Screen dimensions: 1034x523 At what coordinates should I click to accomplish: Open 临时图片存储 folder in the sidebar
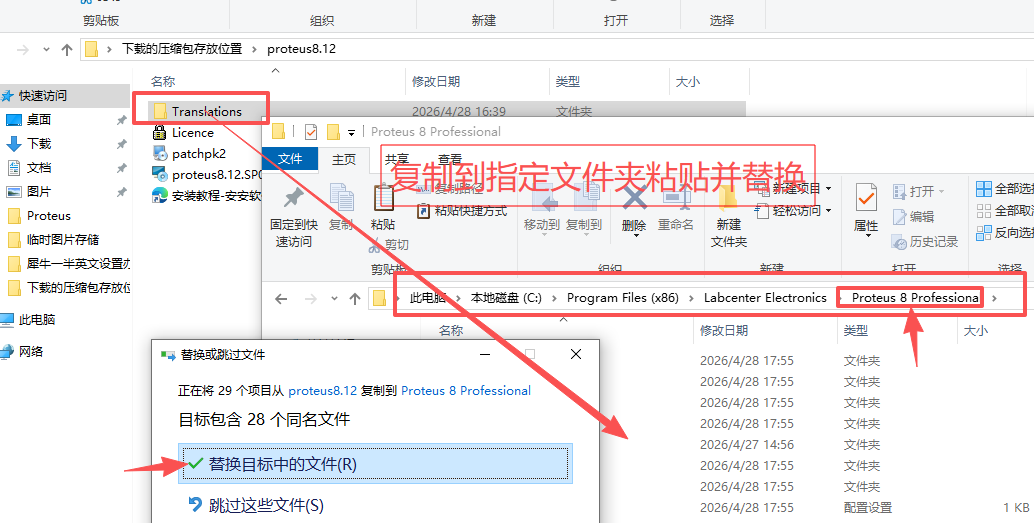tap(53, 239)
